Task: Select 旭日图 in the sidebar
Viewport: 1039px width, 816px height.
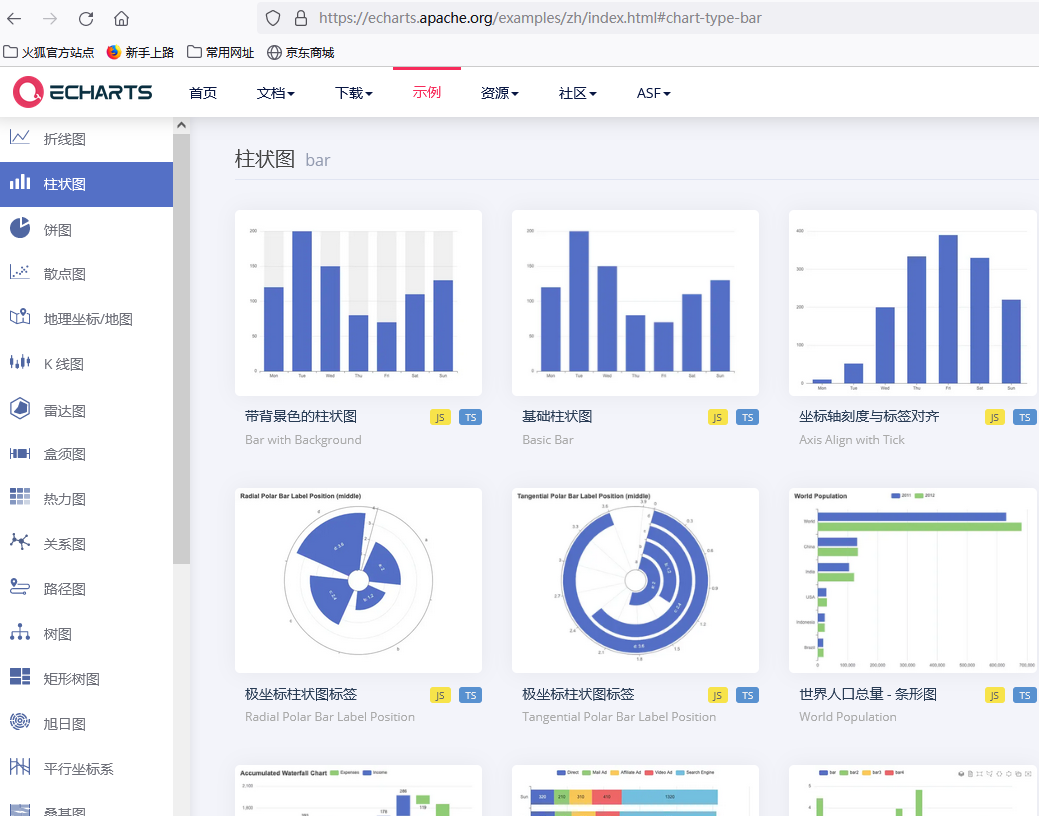Action: (86, 724)
